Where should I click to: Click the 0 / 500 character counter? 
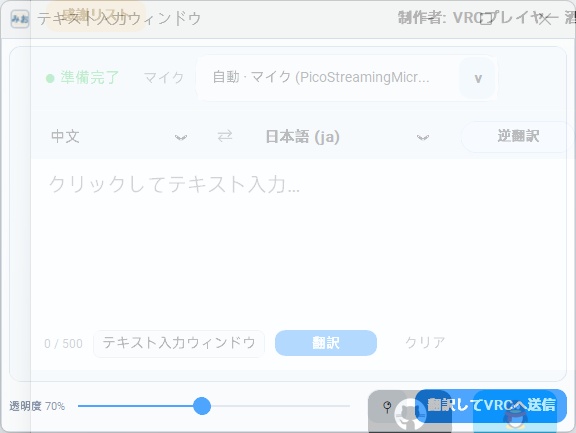63,344
